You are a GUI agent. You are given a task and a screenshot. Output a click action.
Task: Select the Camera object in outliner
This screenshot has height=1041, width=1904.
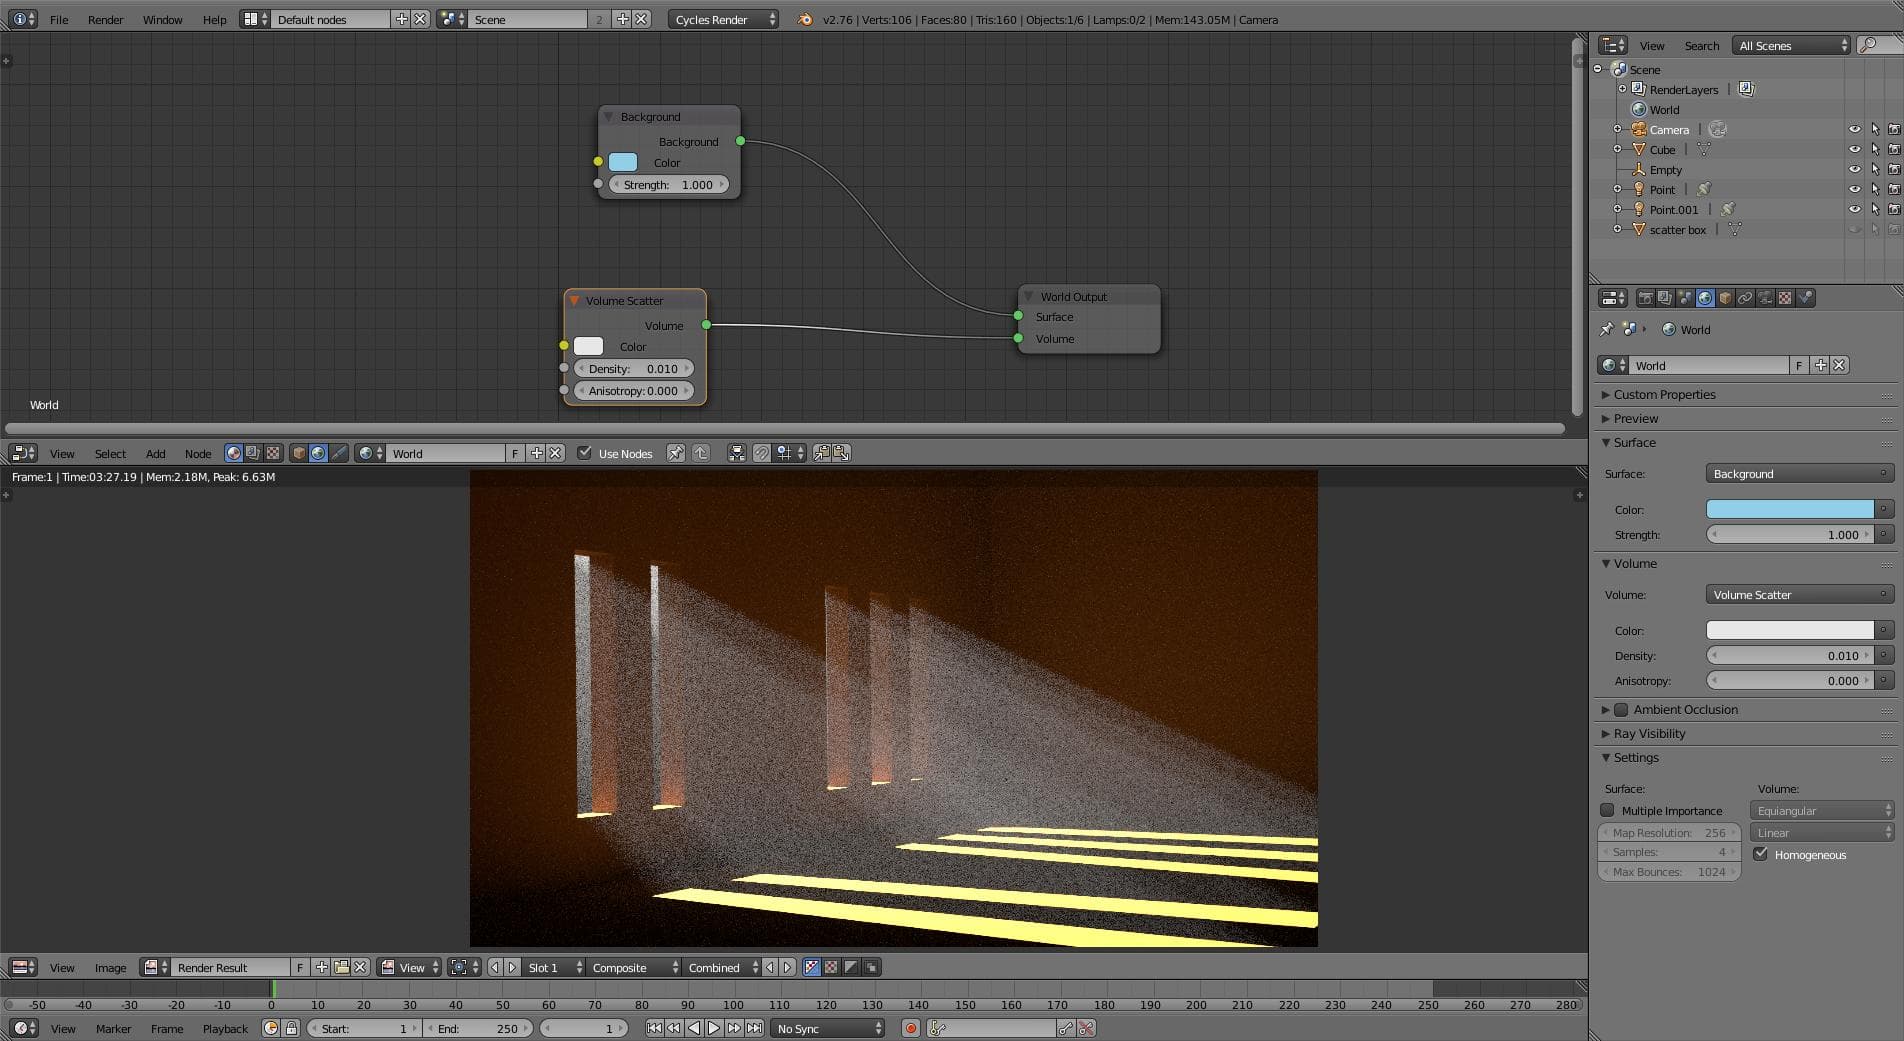(x=1668, y=129)
